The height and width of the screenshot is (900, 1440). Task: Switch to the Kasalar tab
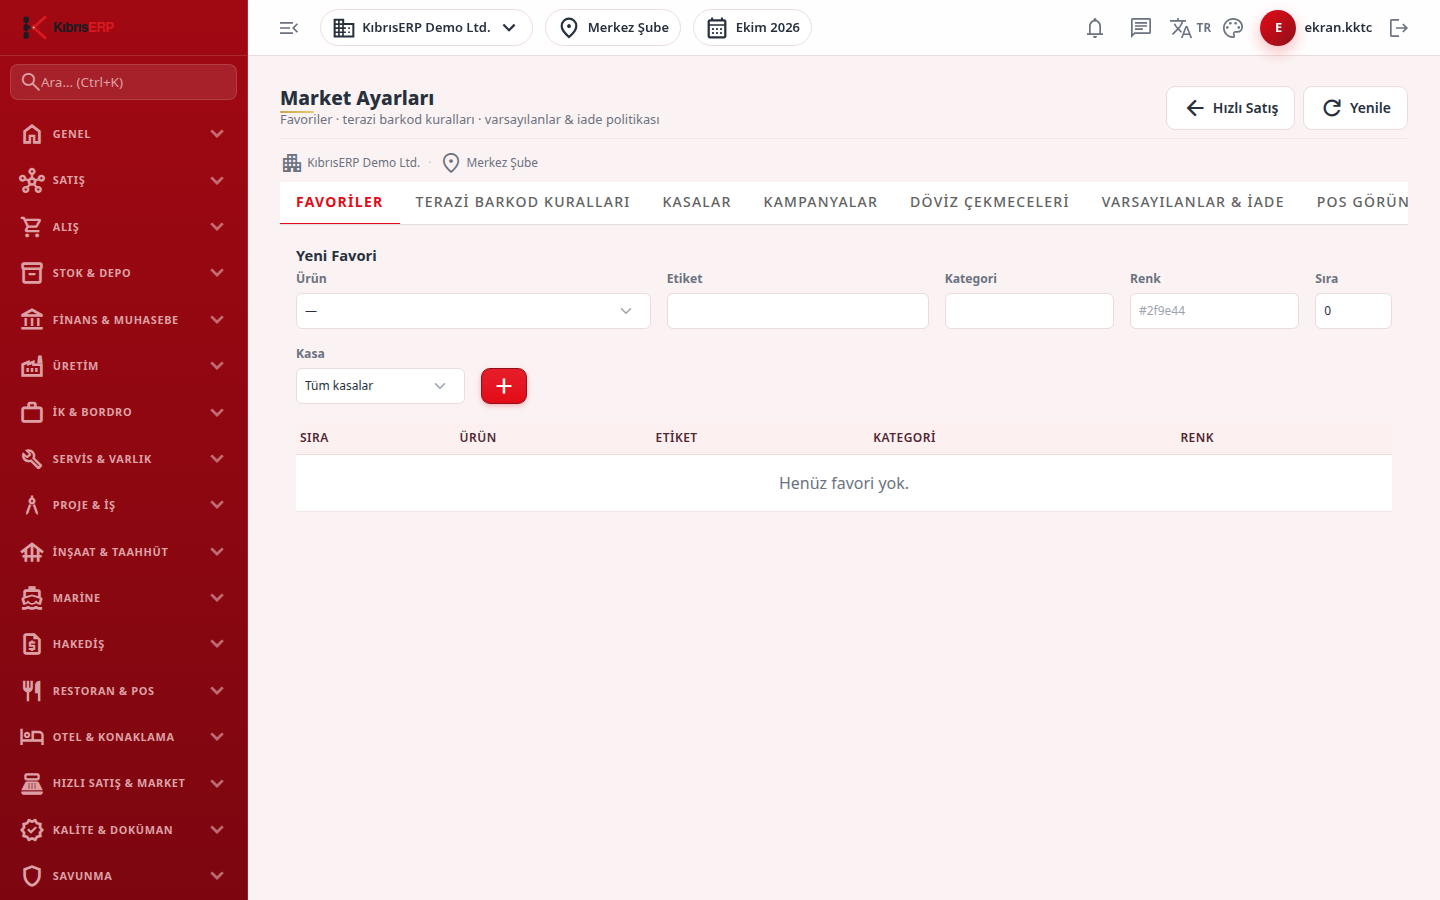point(697,202)
